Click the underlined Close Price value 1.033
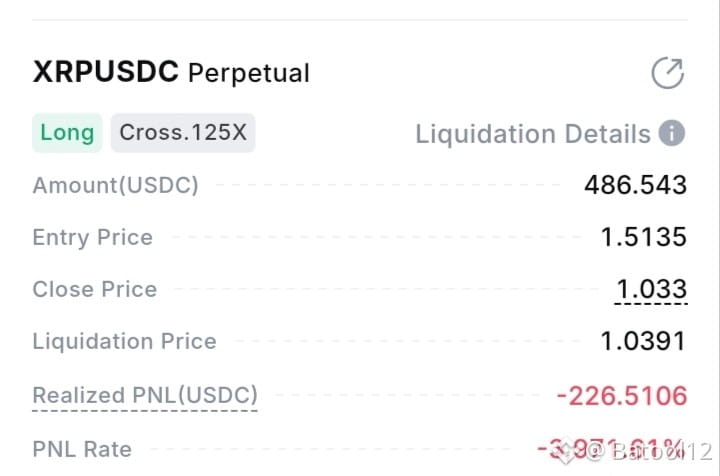This screenshot has width=720, height=476. tap(651, 290)
